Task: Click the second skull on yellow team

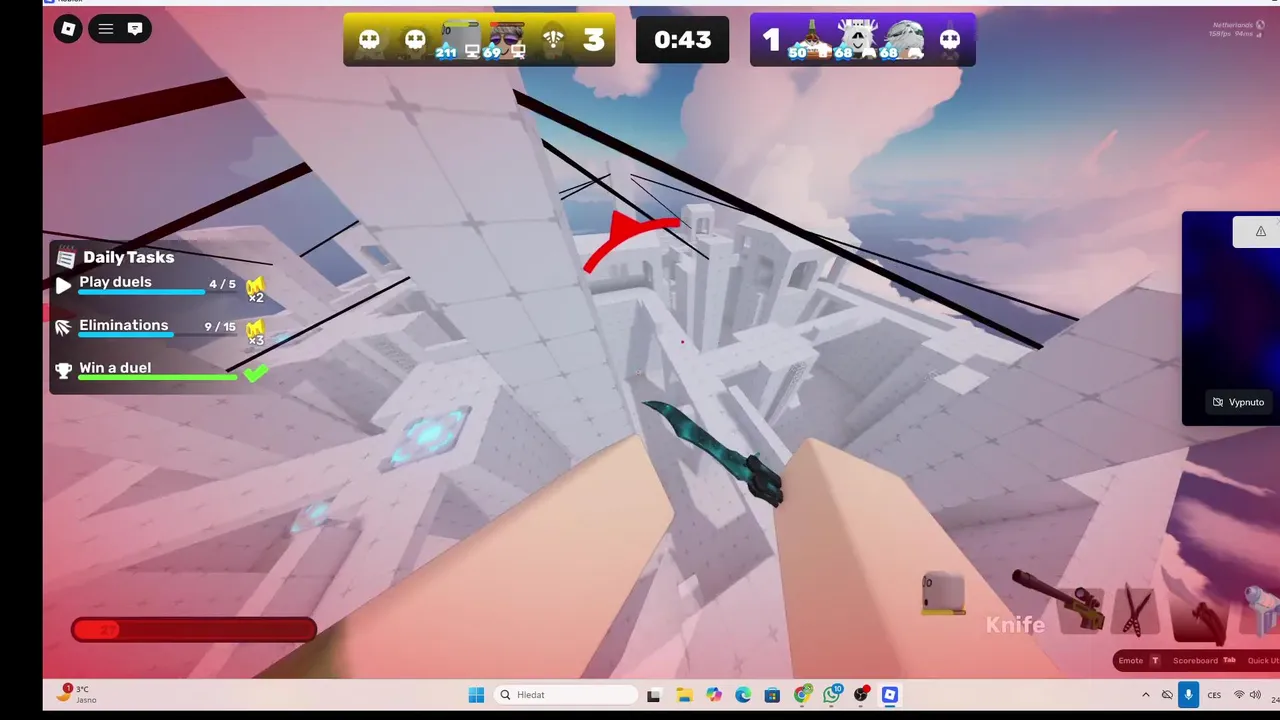Action: [x=415, y=40]
